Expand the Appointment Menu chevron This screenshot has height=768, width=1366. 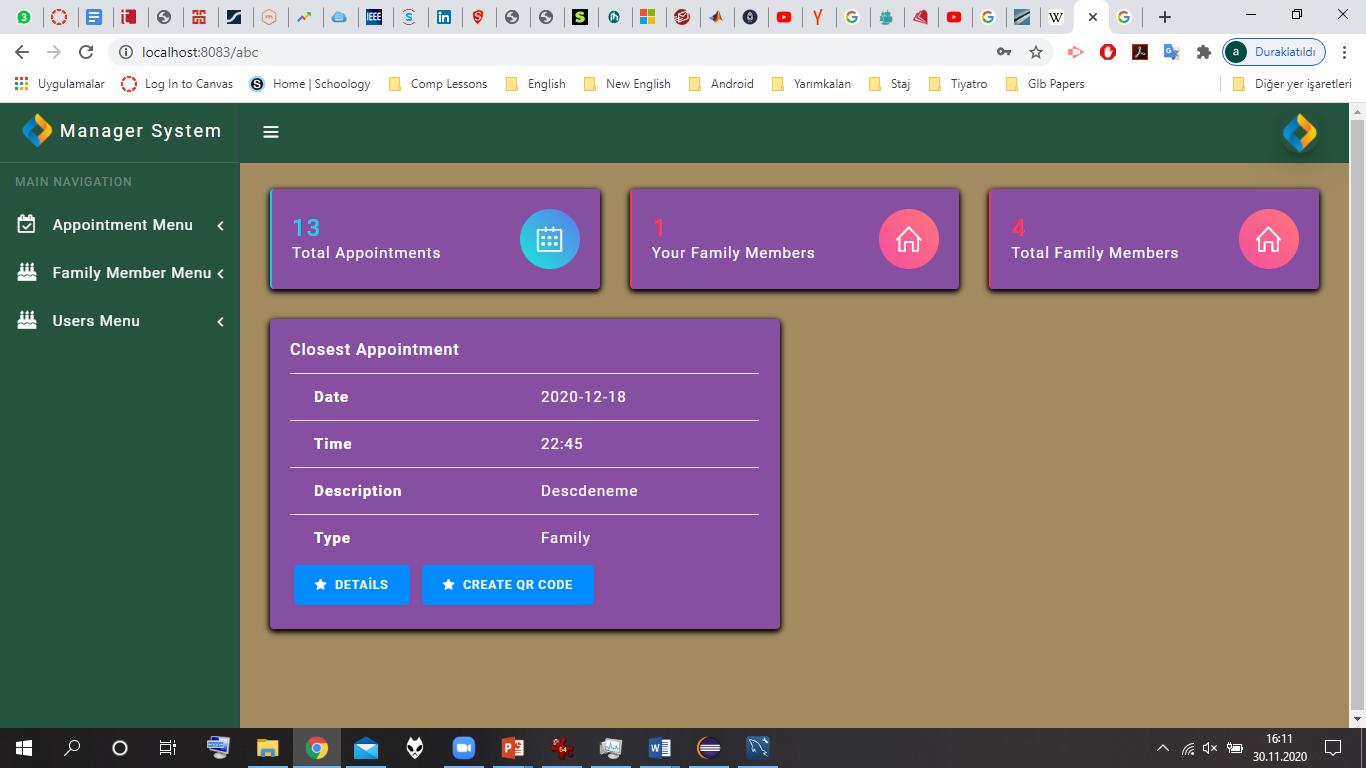(220, 226)
